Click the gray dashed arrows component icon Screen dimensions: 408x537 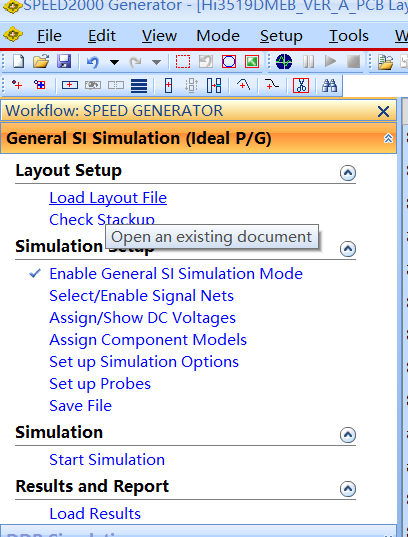(x=191, y=85)
